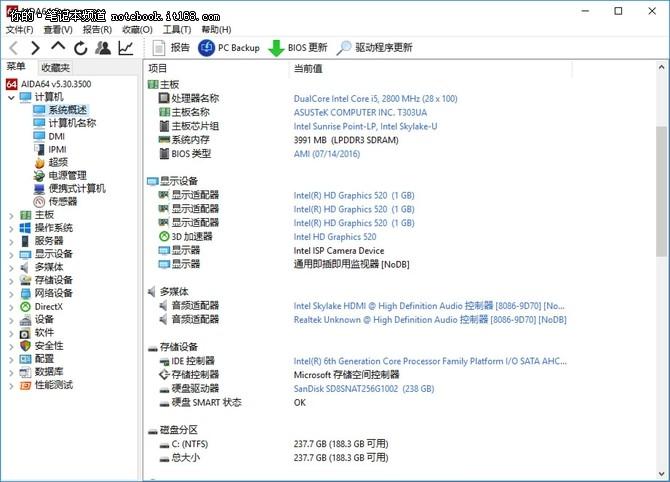Expand the DirectX tree node
This screenshot has height=482, width=670.
coord(10,306)
